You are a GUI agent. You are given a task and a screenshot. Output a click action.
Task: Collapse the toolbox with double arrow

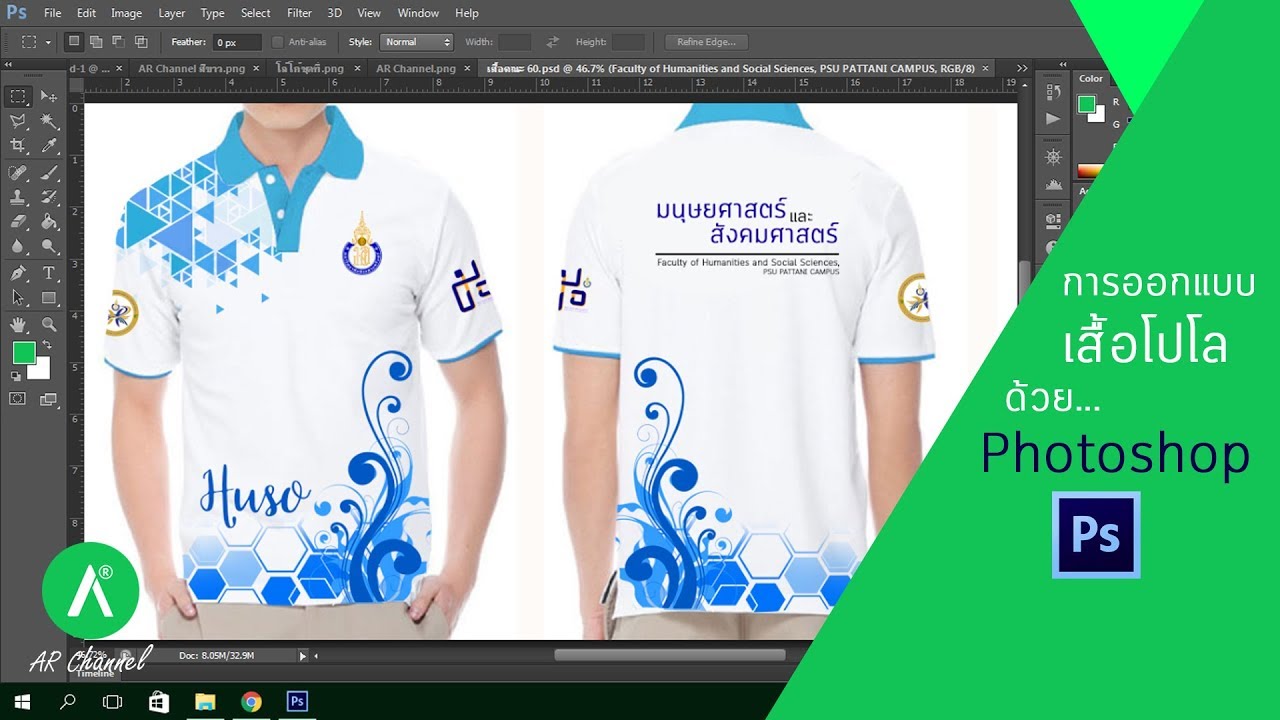[10, 64]
